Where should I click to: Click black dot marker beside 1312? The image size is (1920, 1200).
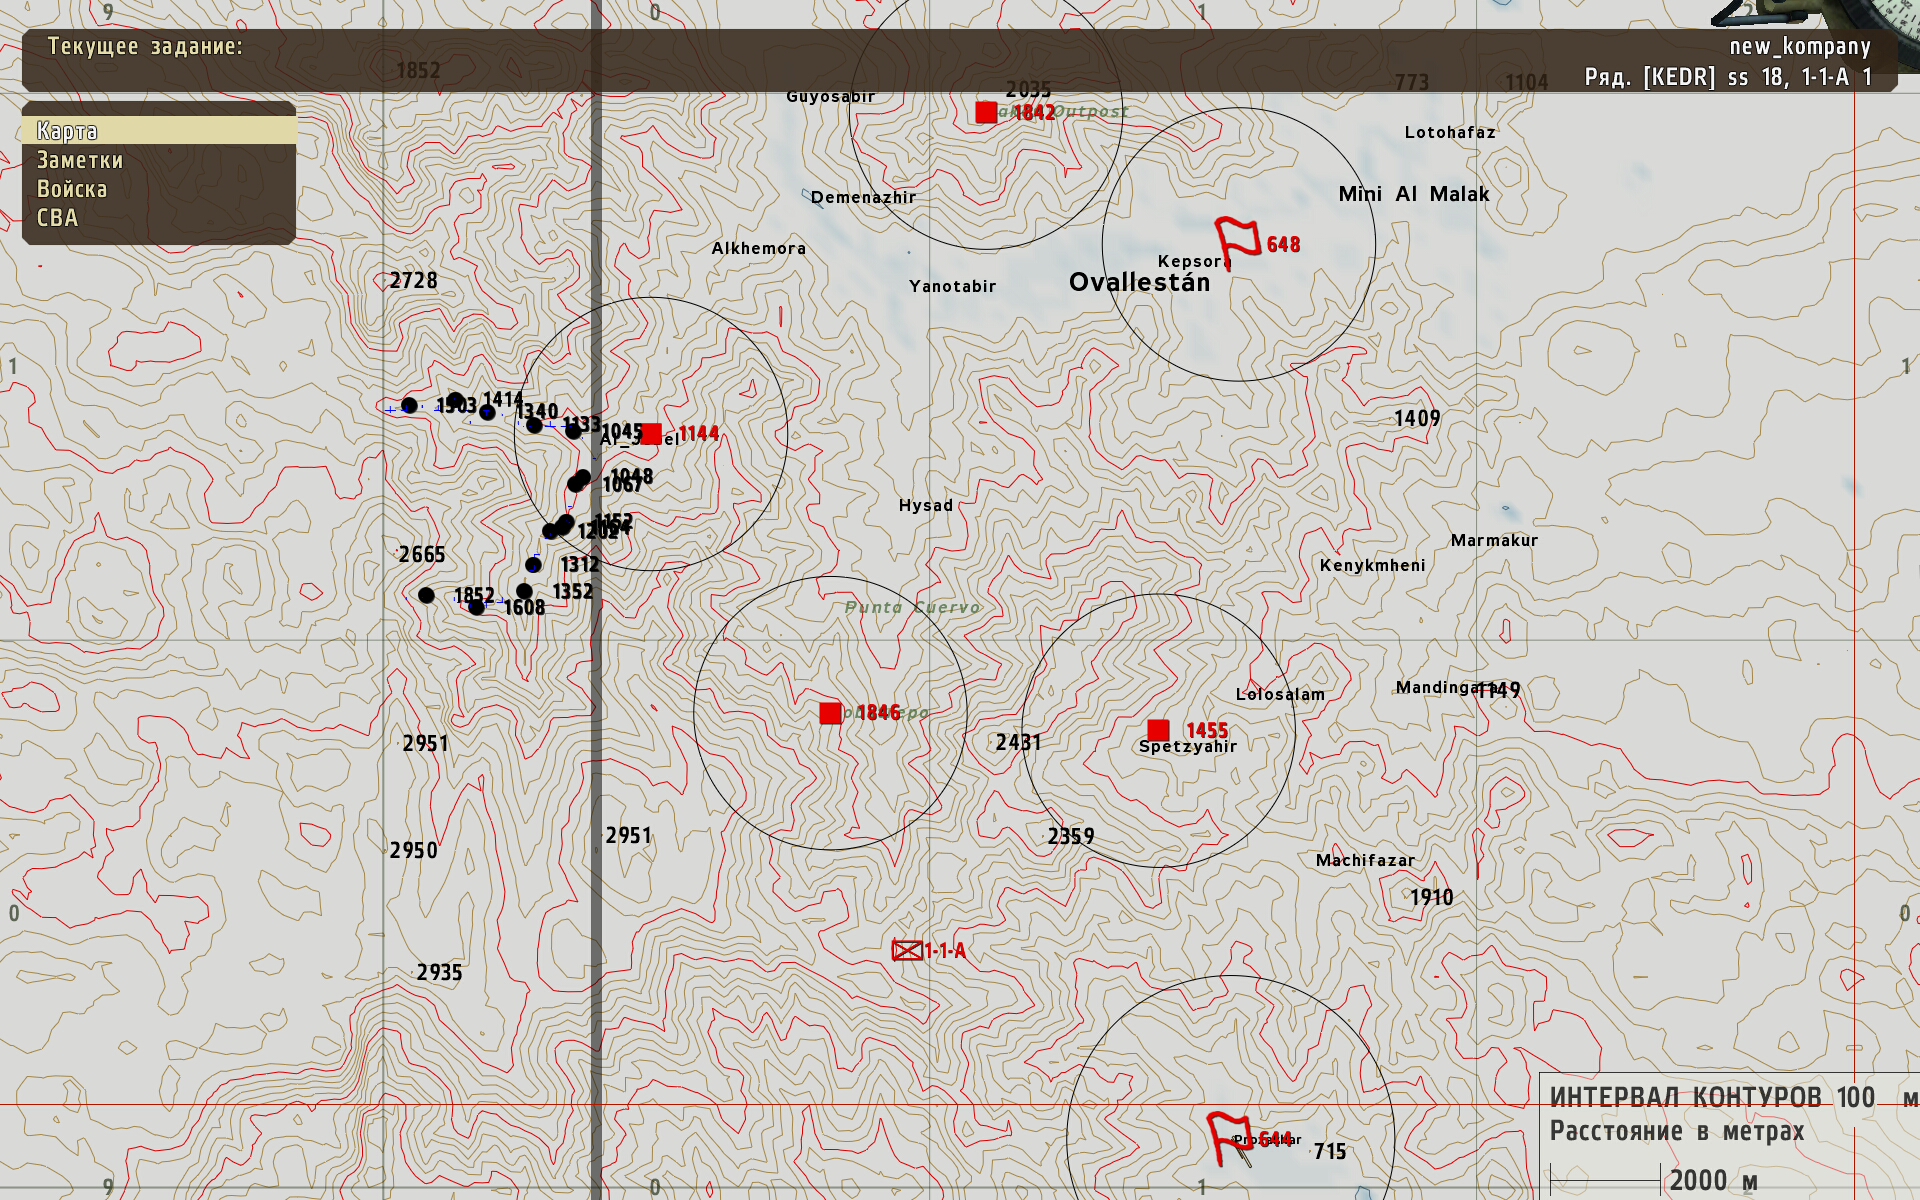(533, 565)
